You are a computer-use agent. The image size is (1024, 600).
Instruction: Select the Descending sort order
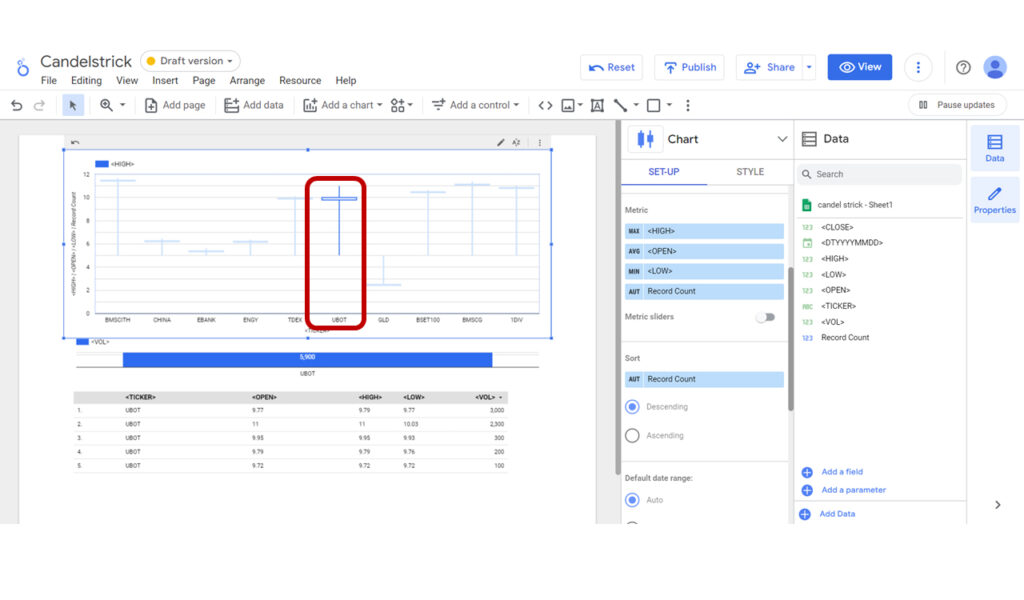click(632, 407)
